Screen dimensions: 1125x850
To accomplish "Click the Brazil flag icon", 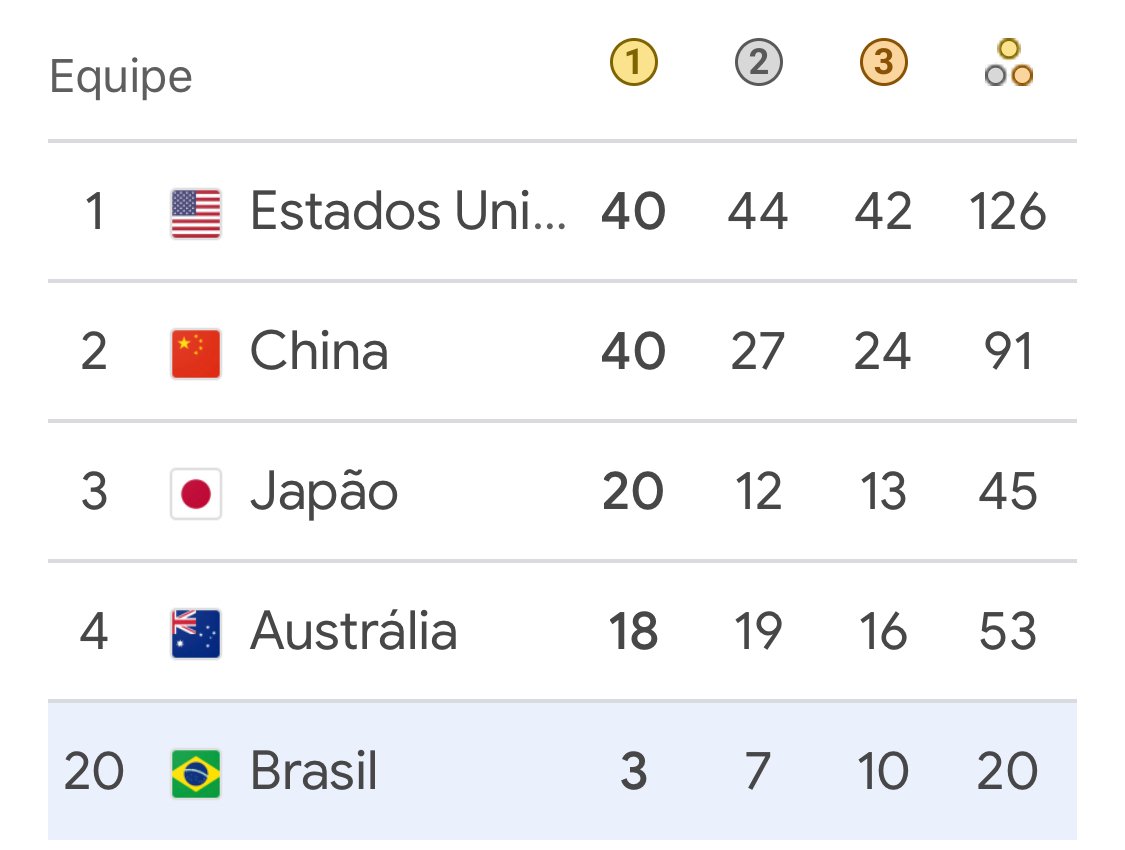I will pyautogui.click(x=196, y=773).
